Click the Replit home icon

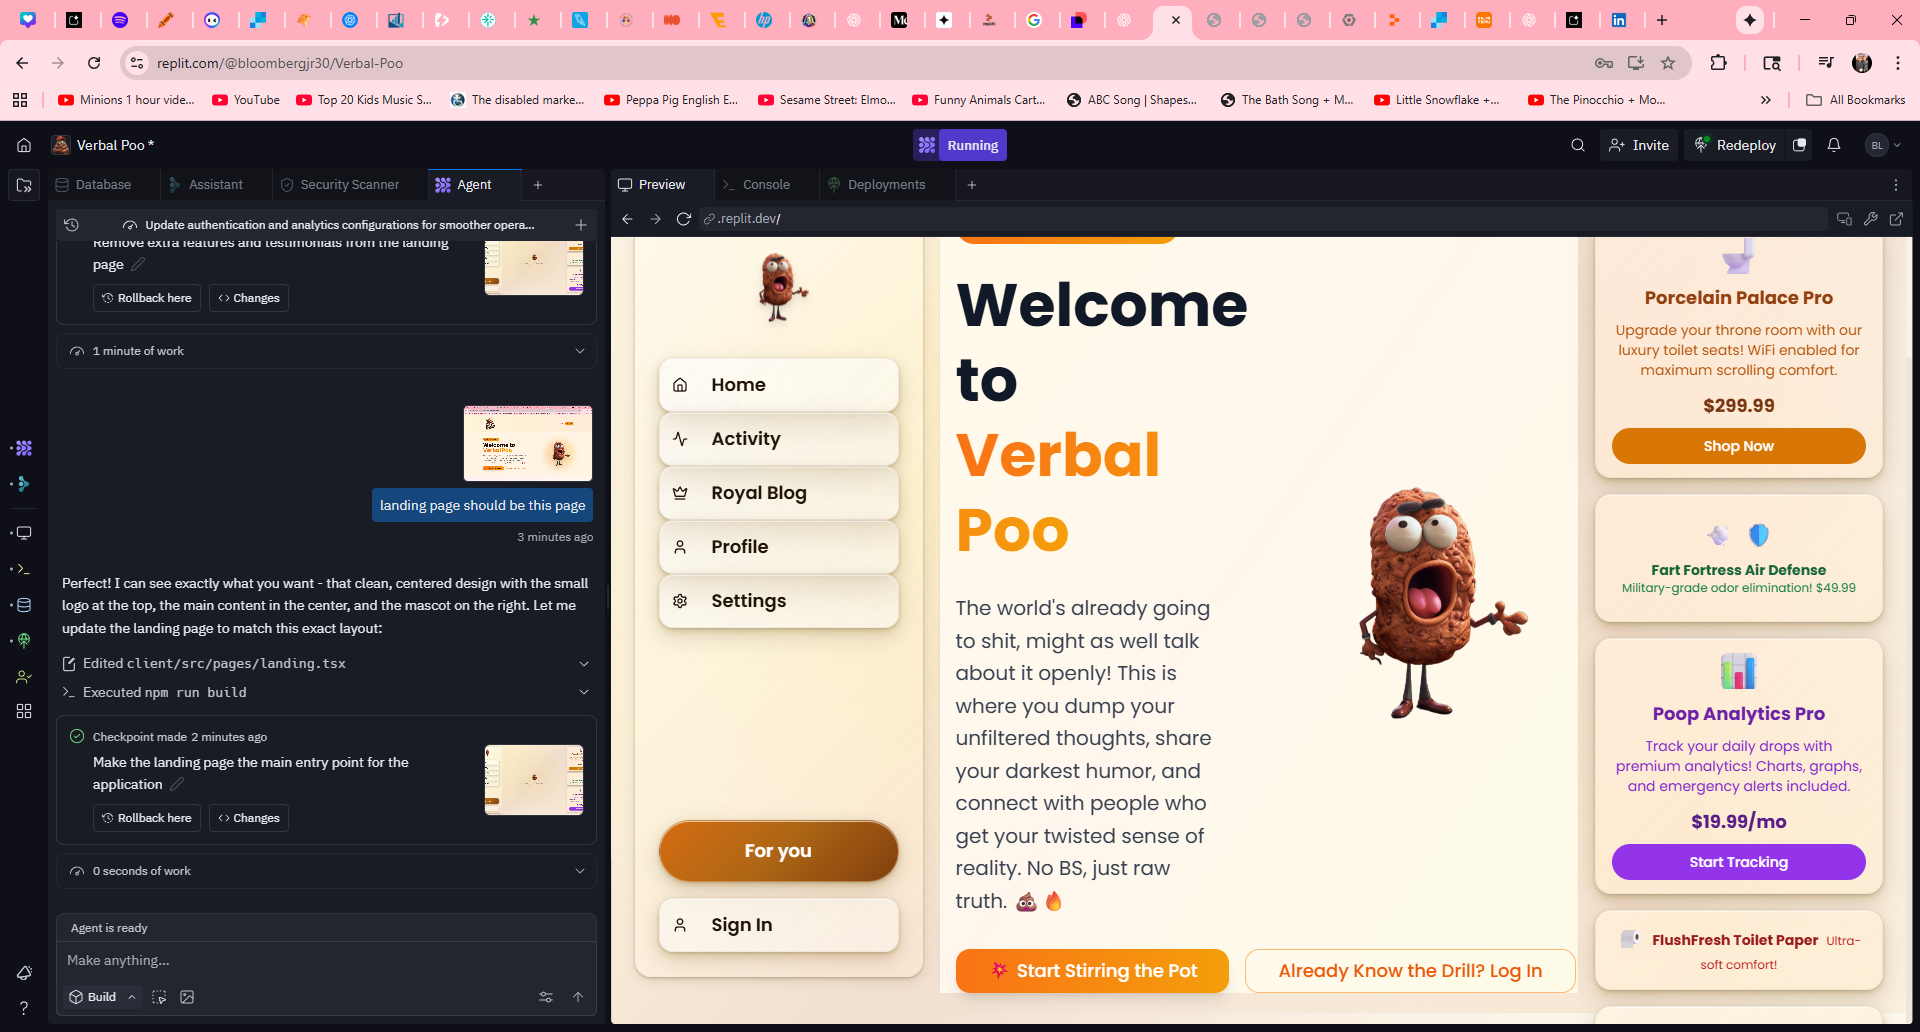(x=24, y=145)
